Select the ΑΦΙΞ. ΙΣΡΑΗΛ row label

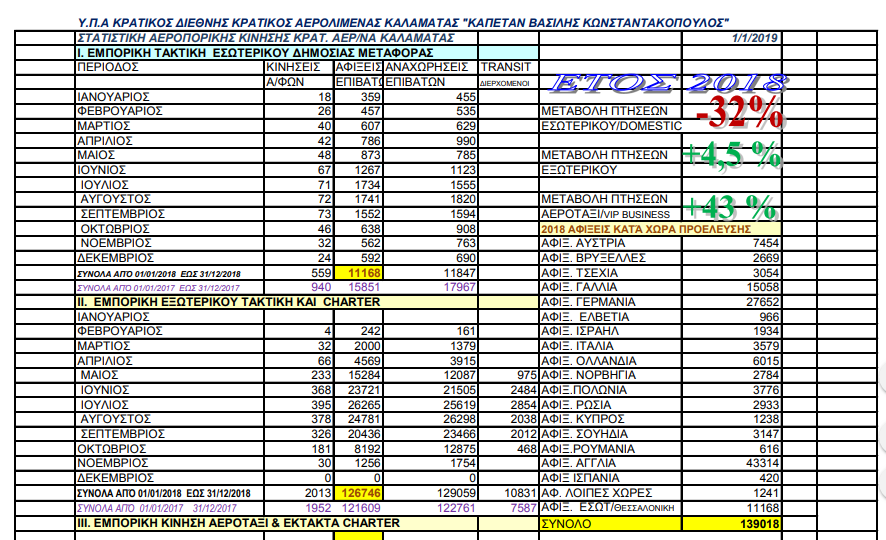[580, 331]
